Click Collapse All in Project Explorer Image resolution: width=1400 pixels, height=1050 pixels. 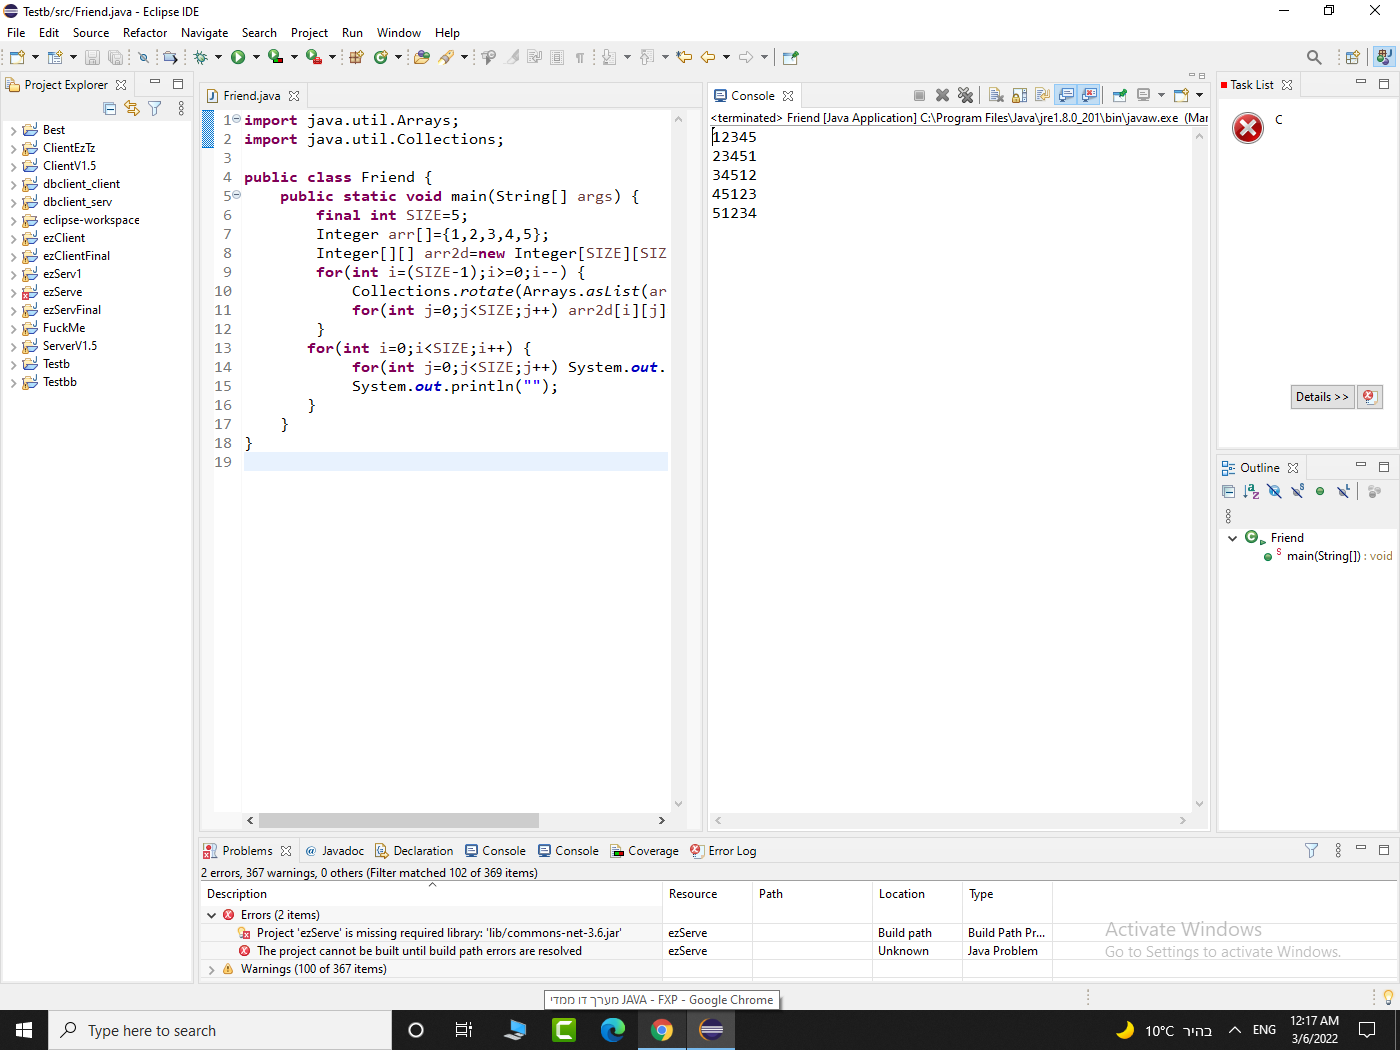(110, 108)
